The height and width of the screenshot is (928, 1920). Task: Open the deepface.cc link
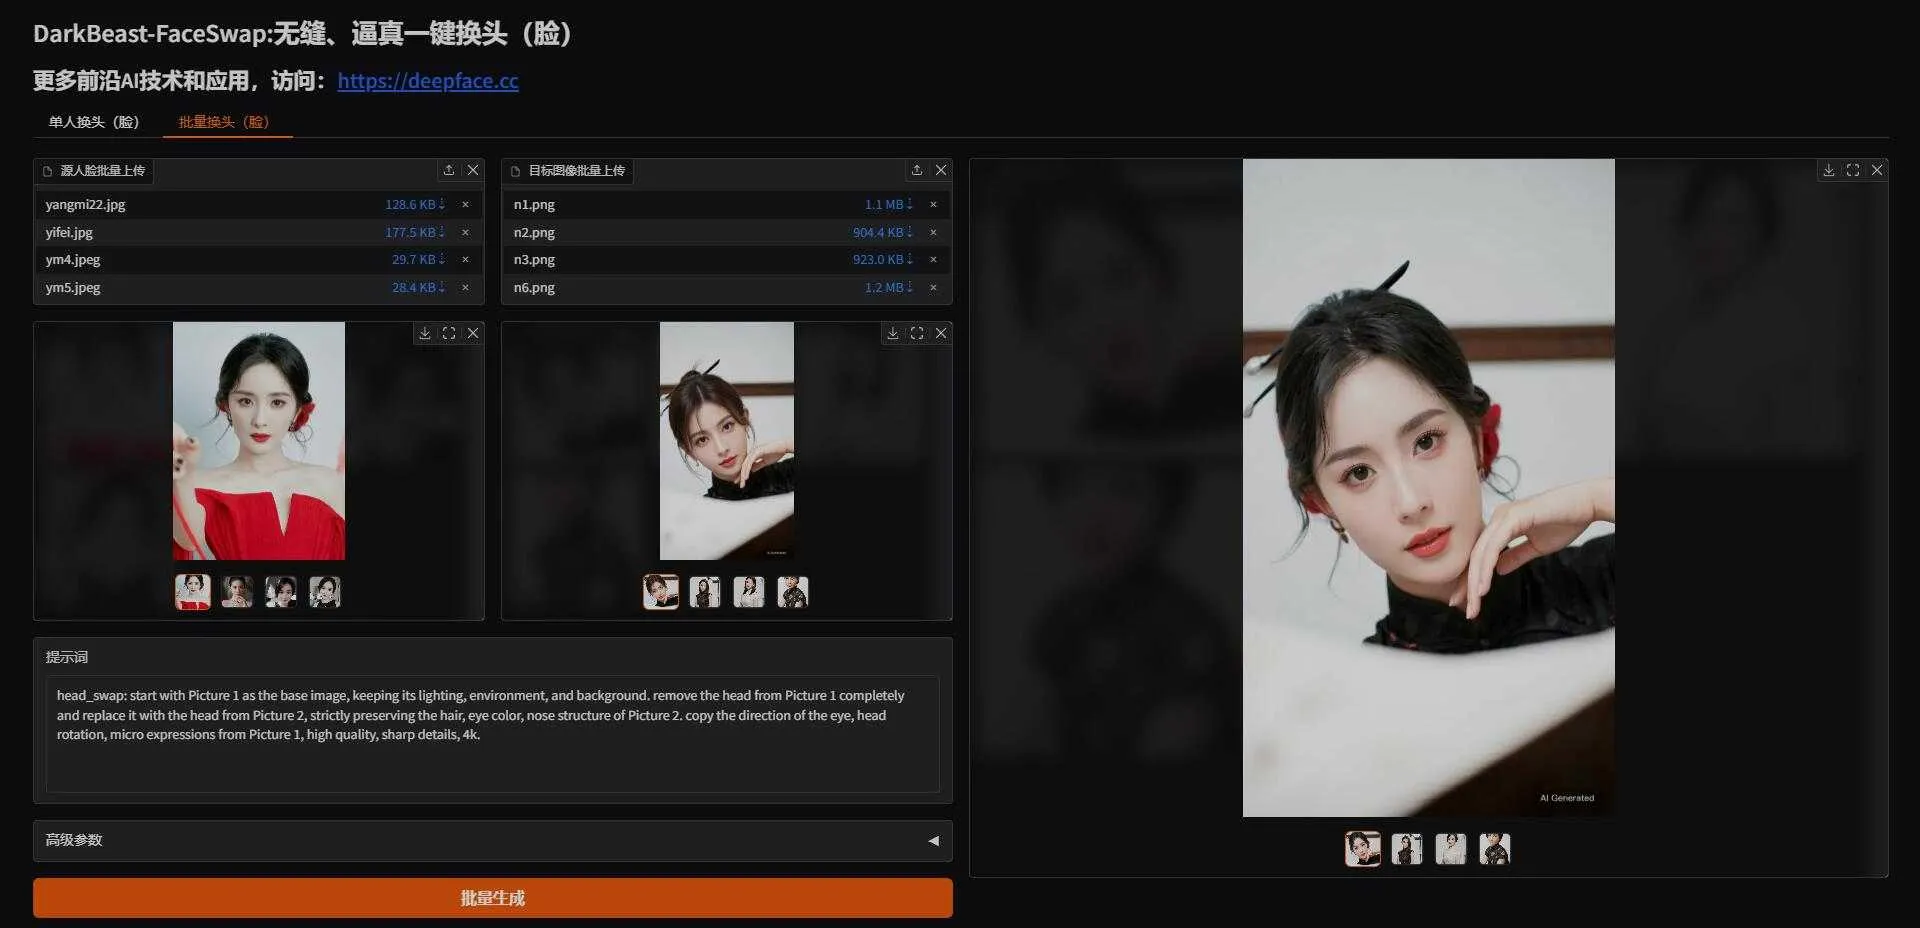click(x=428, y=81)
